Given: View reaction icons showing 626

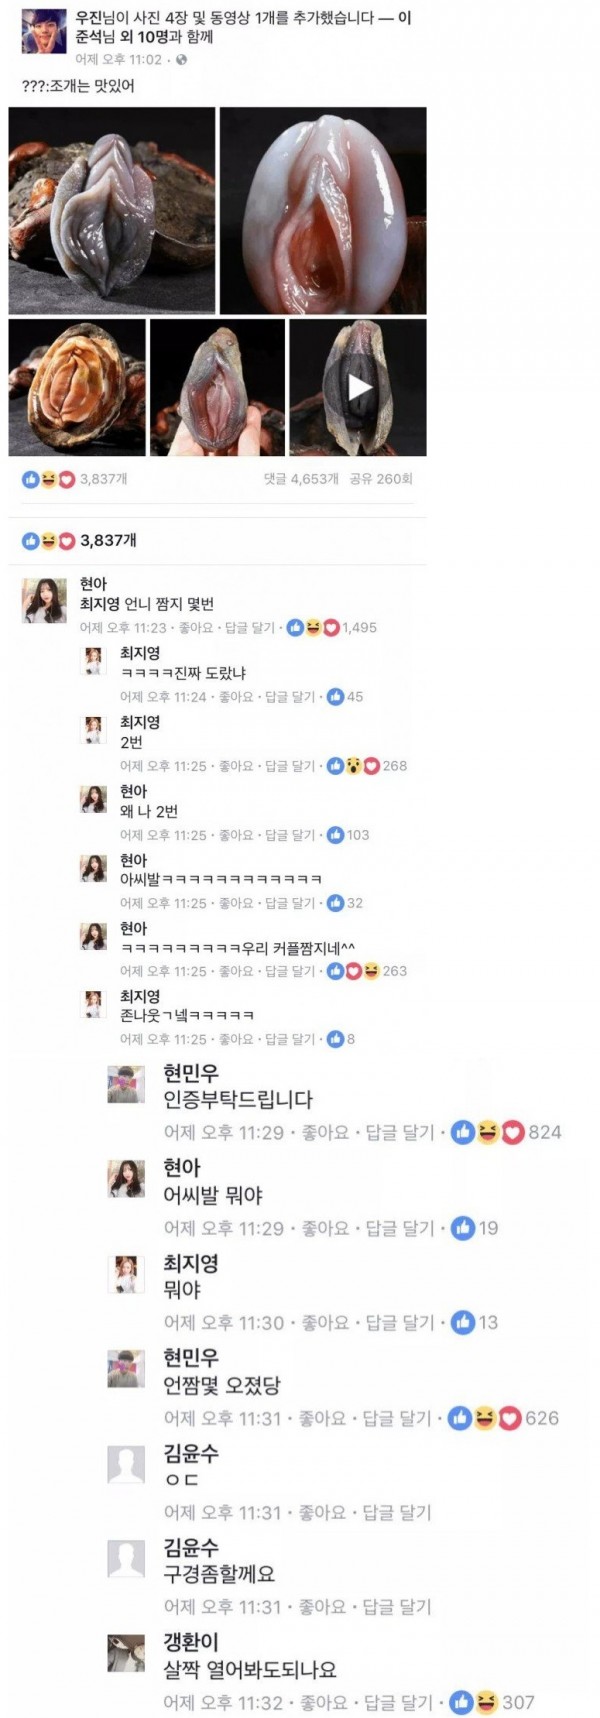Looking at the screenshot, I should pyautogui.click(x=485, y=1418).
